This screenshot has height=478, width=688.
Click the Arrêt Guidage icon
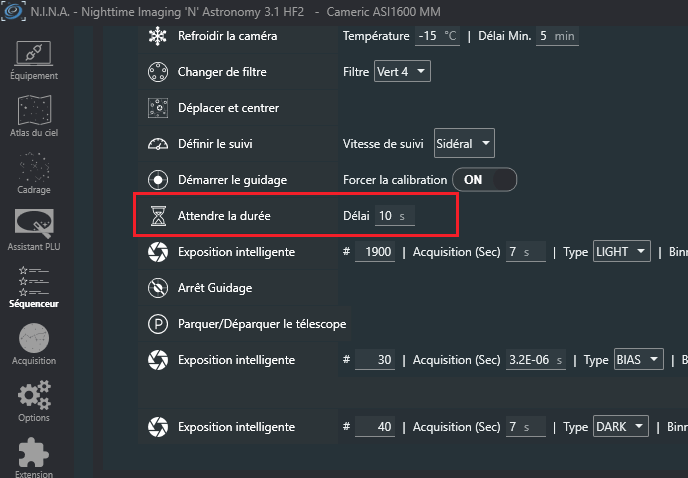click(158, 288)
